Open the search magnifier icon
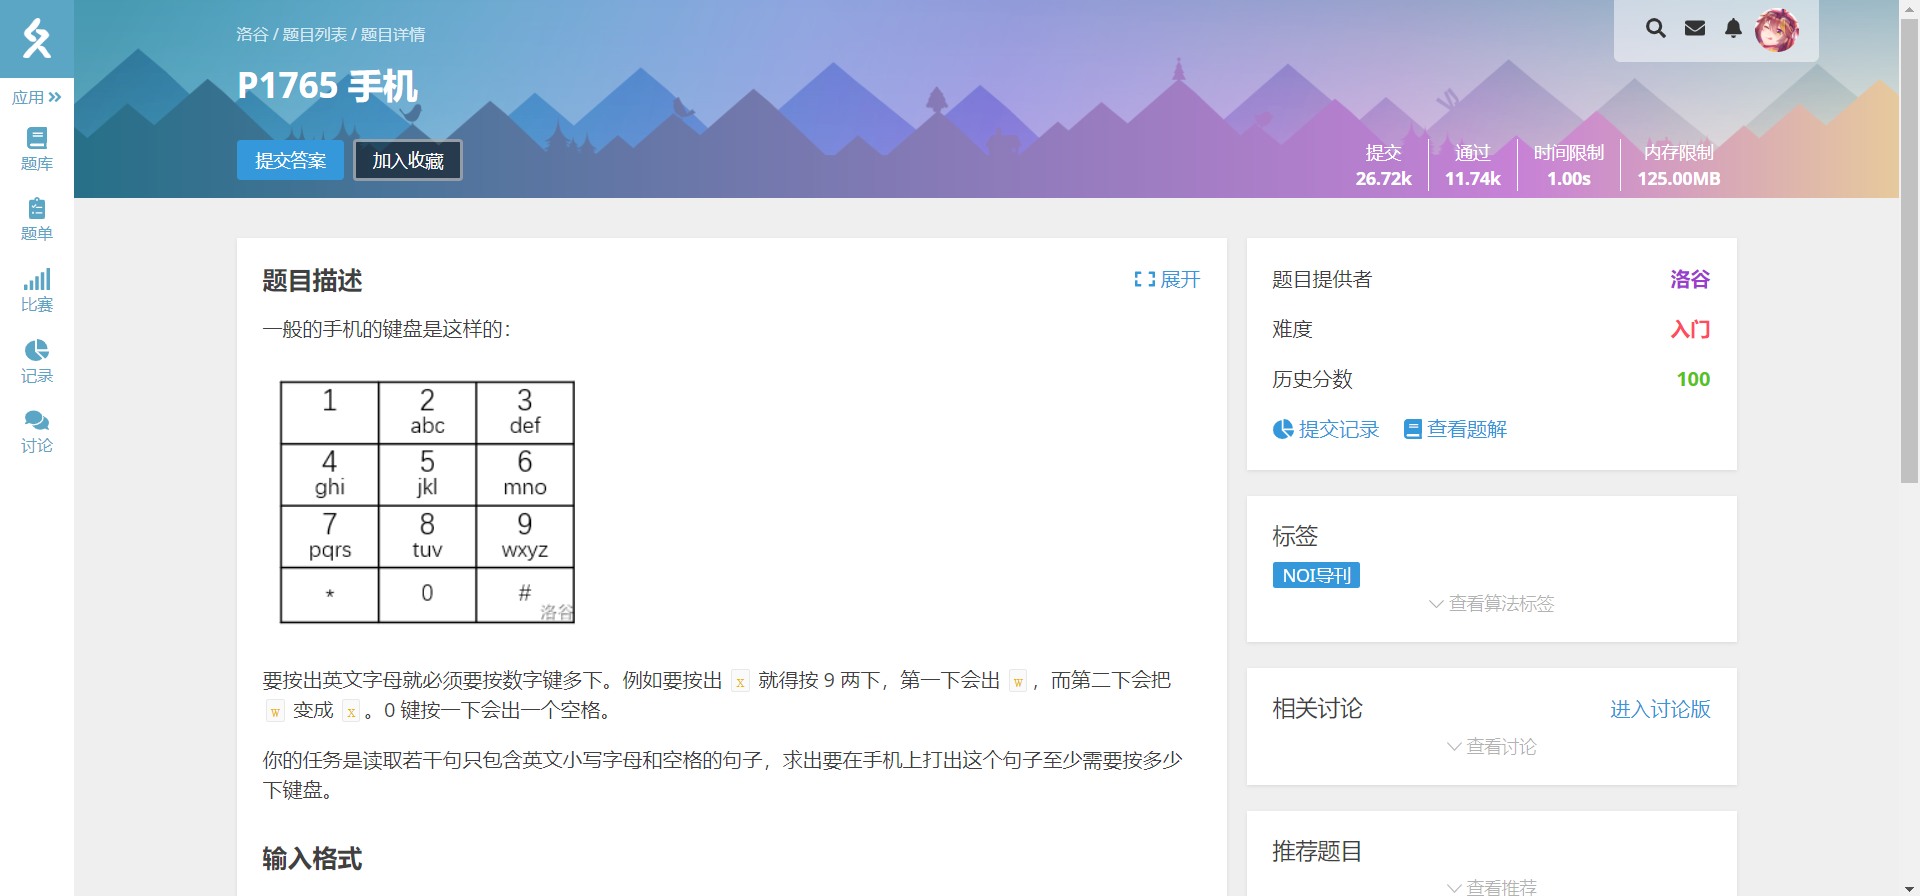 (x=1655, y=29)
